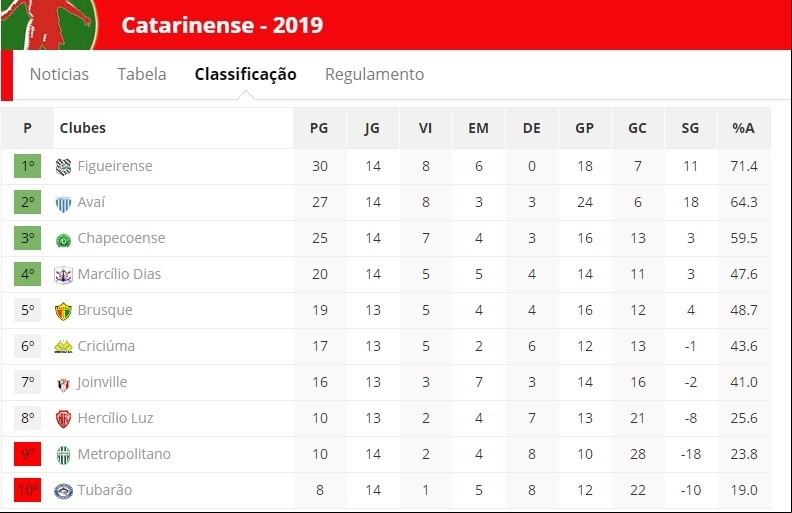Click the PG column header
The width and height of the screenshot is (792, 513).
[319, 128]
